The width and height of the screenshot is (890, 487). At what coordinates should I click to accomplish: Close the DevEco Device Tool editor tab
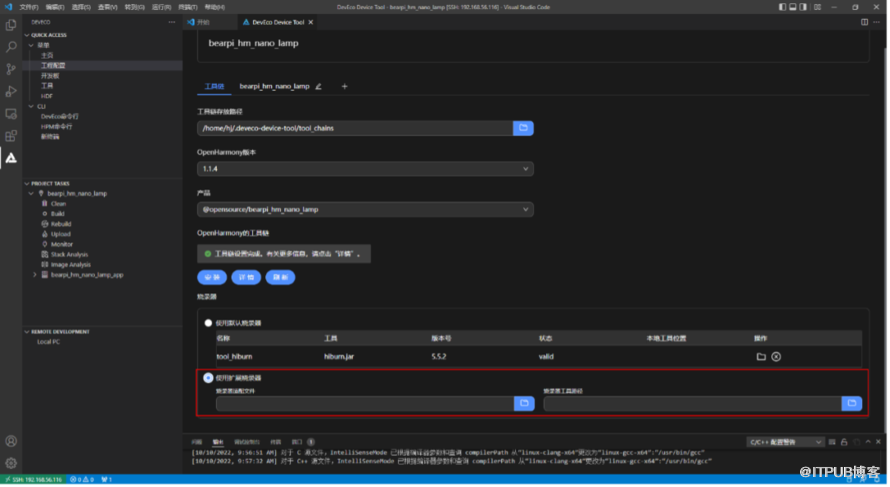(311, 22)
